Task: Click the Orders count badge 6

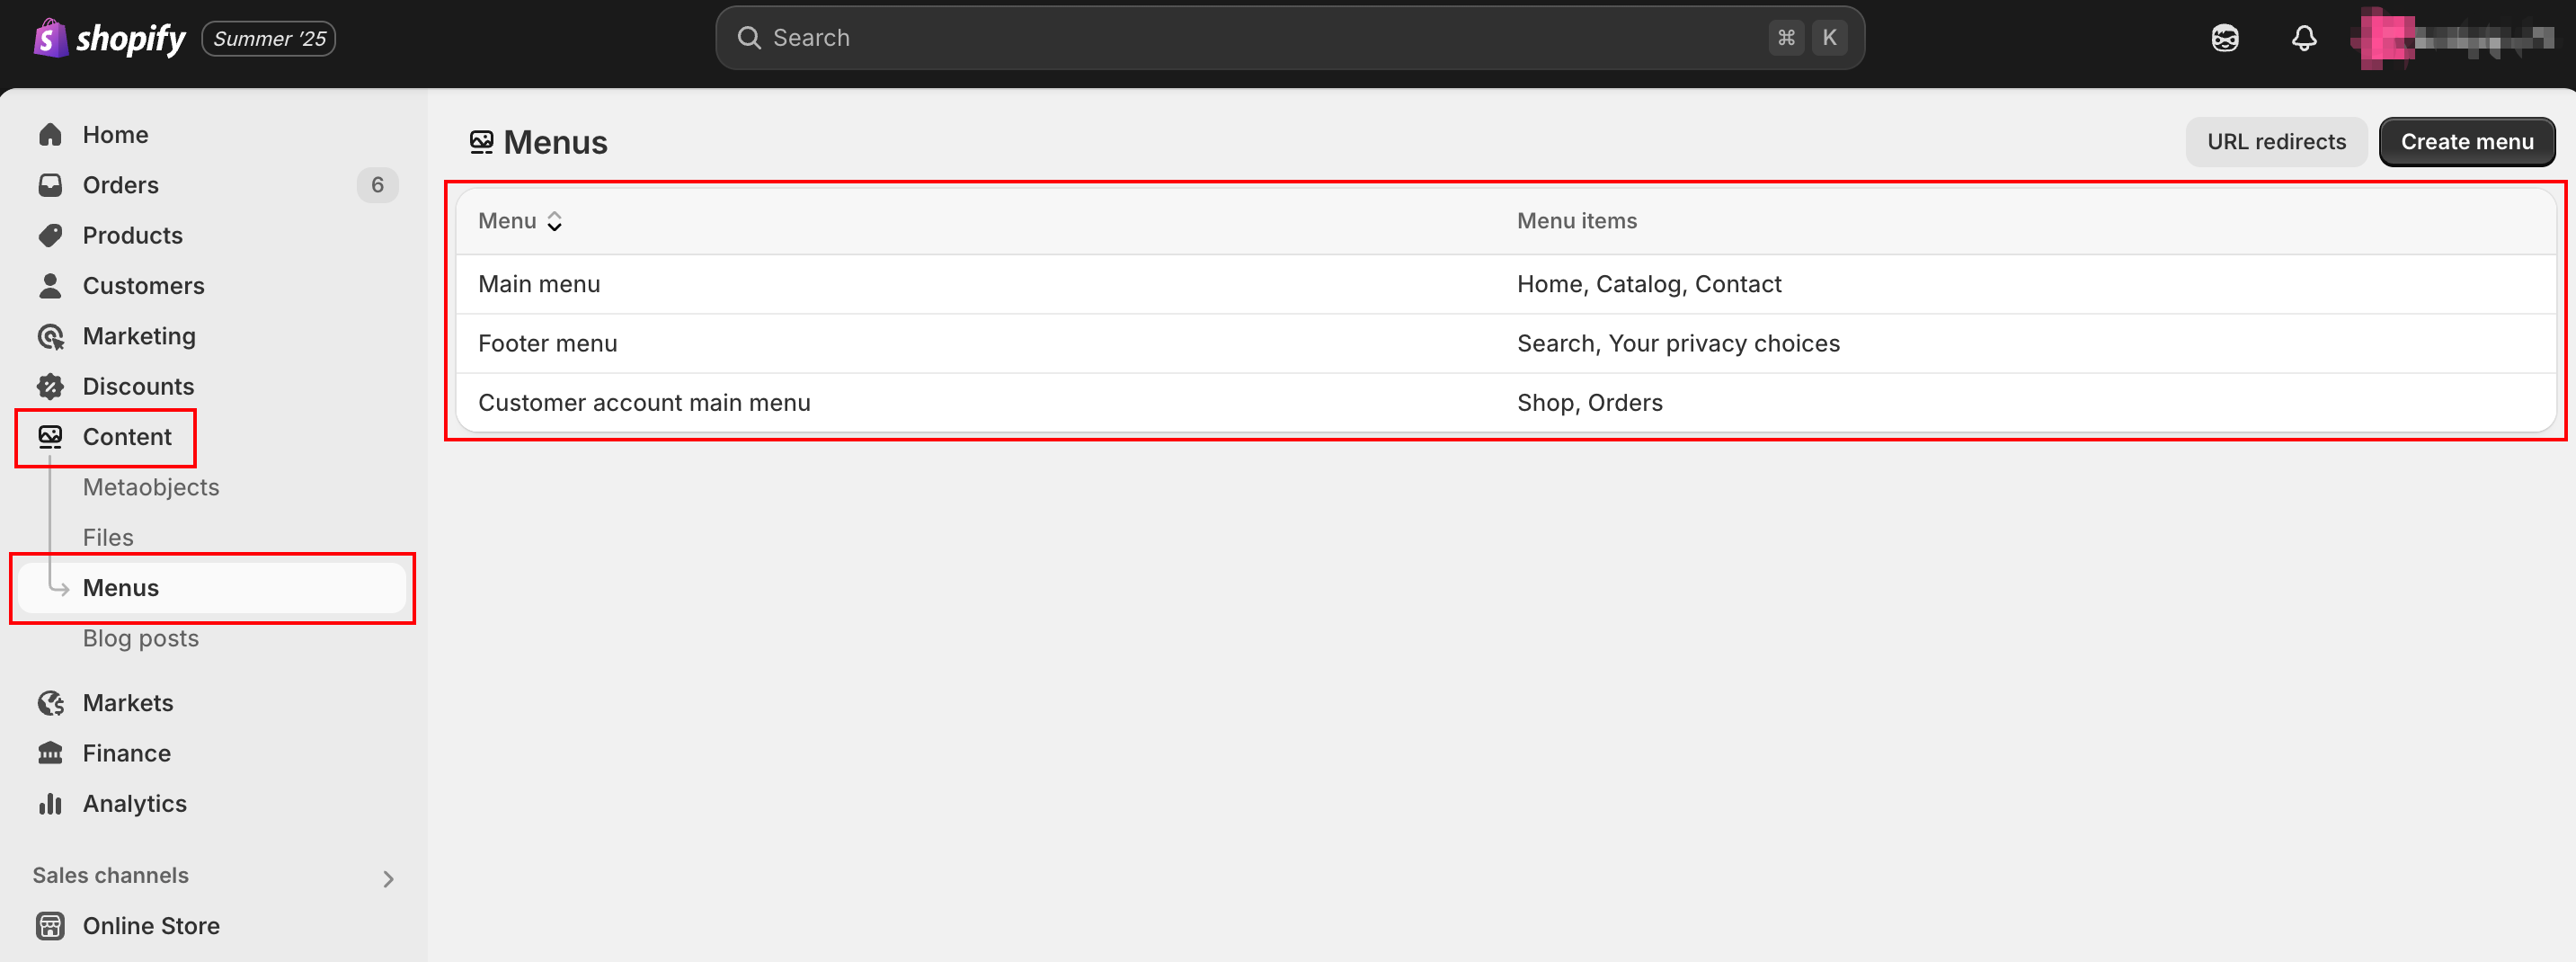Action: pyautogui.click(x=377, y=185)
